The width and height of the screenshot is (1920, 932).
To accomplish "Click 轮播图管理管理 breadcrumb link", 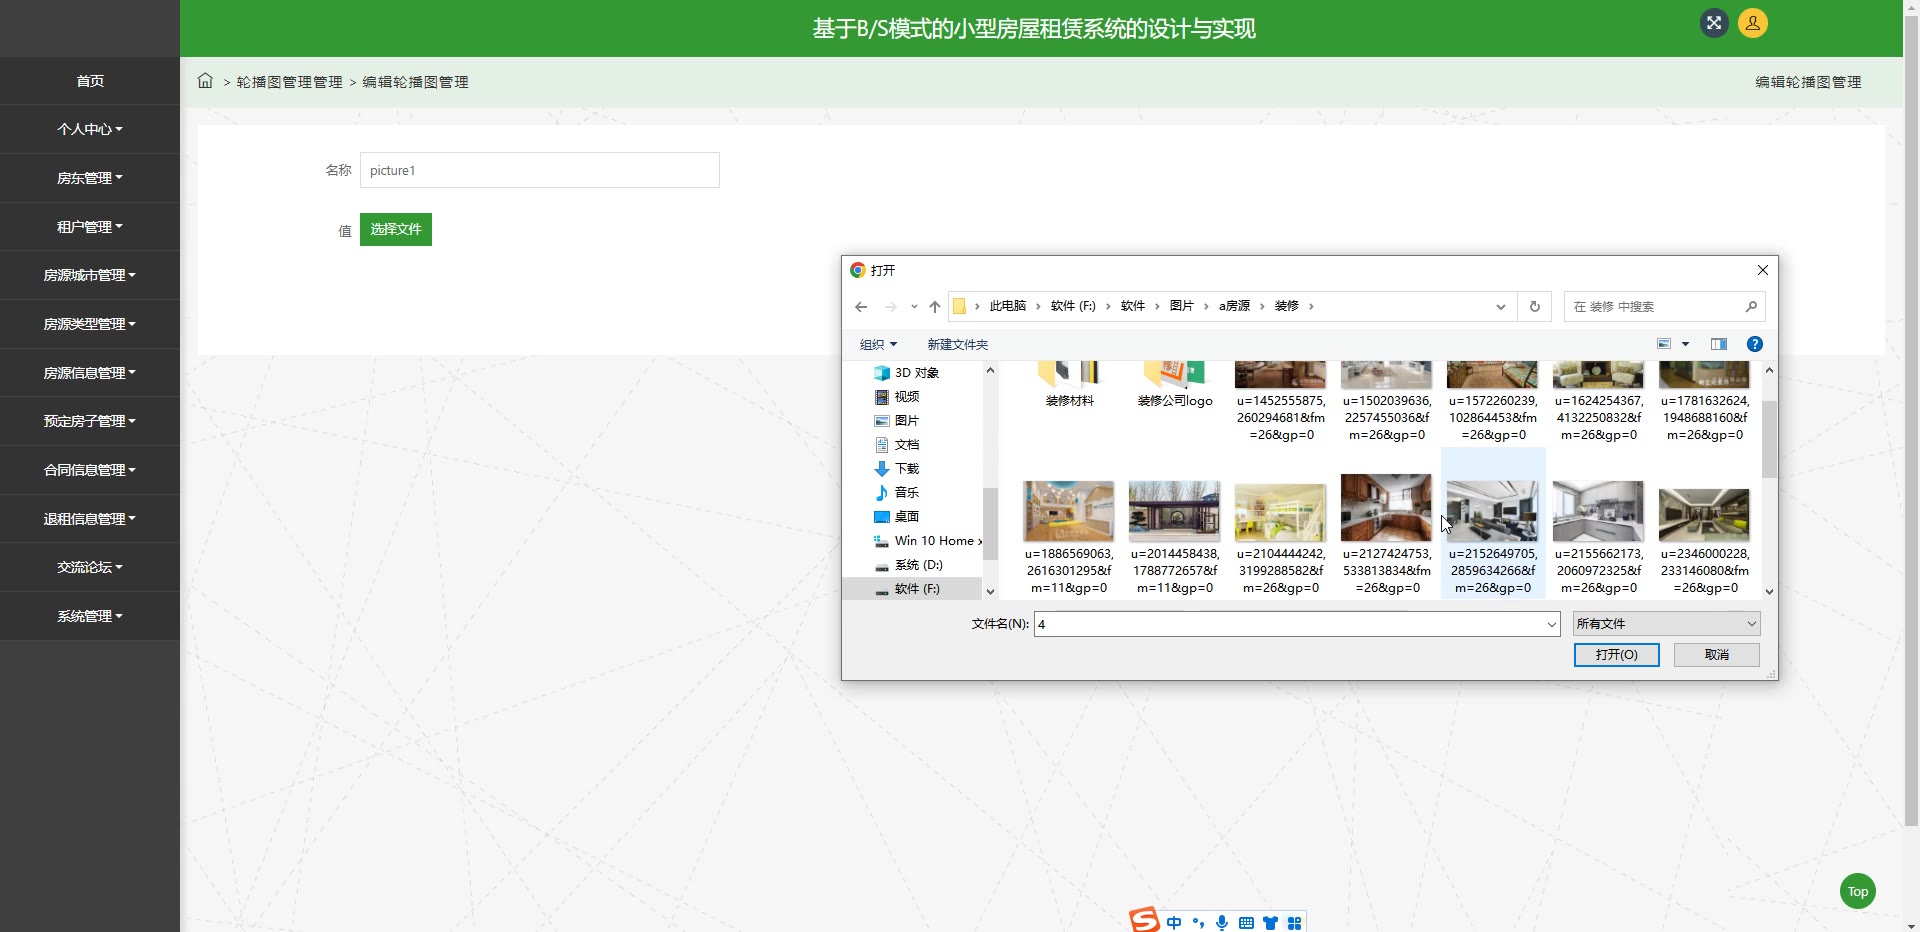I will [x=290, y=82].
